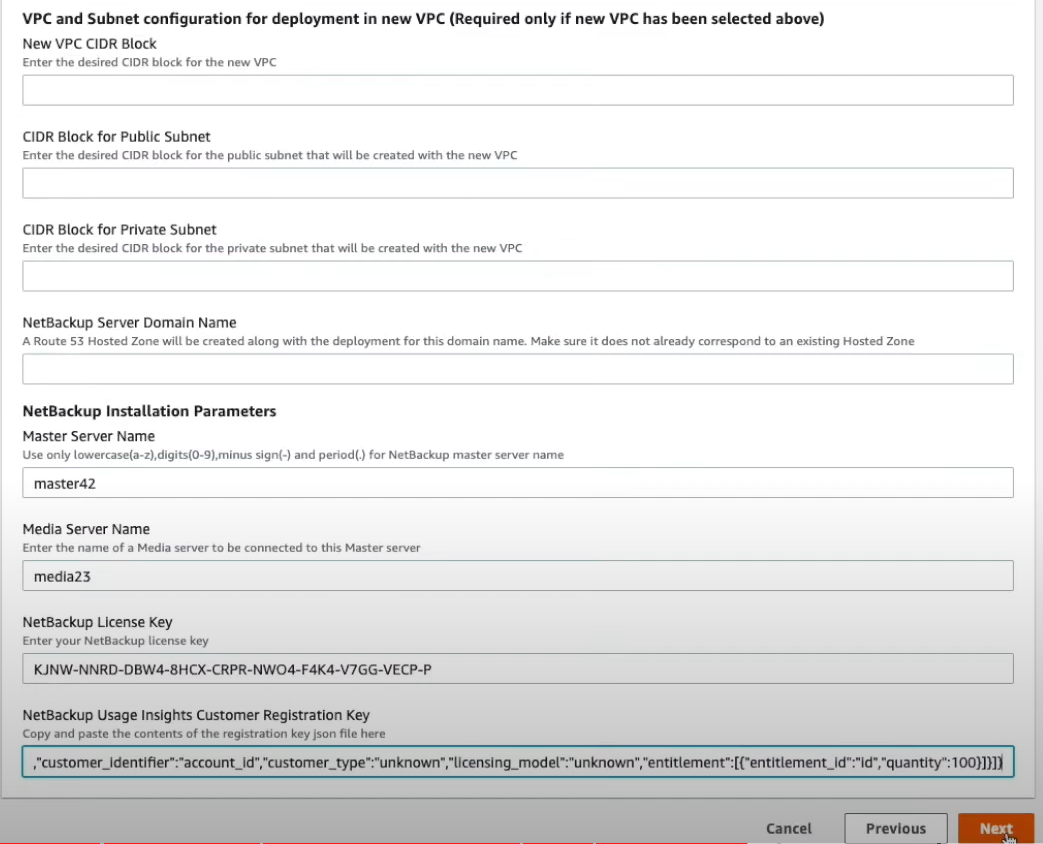Click the public subnet CIDR hint text

(269, 156)
